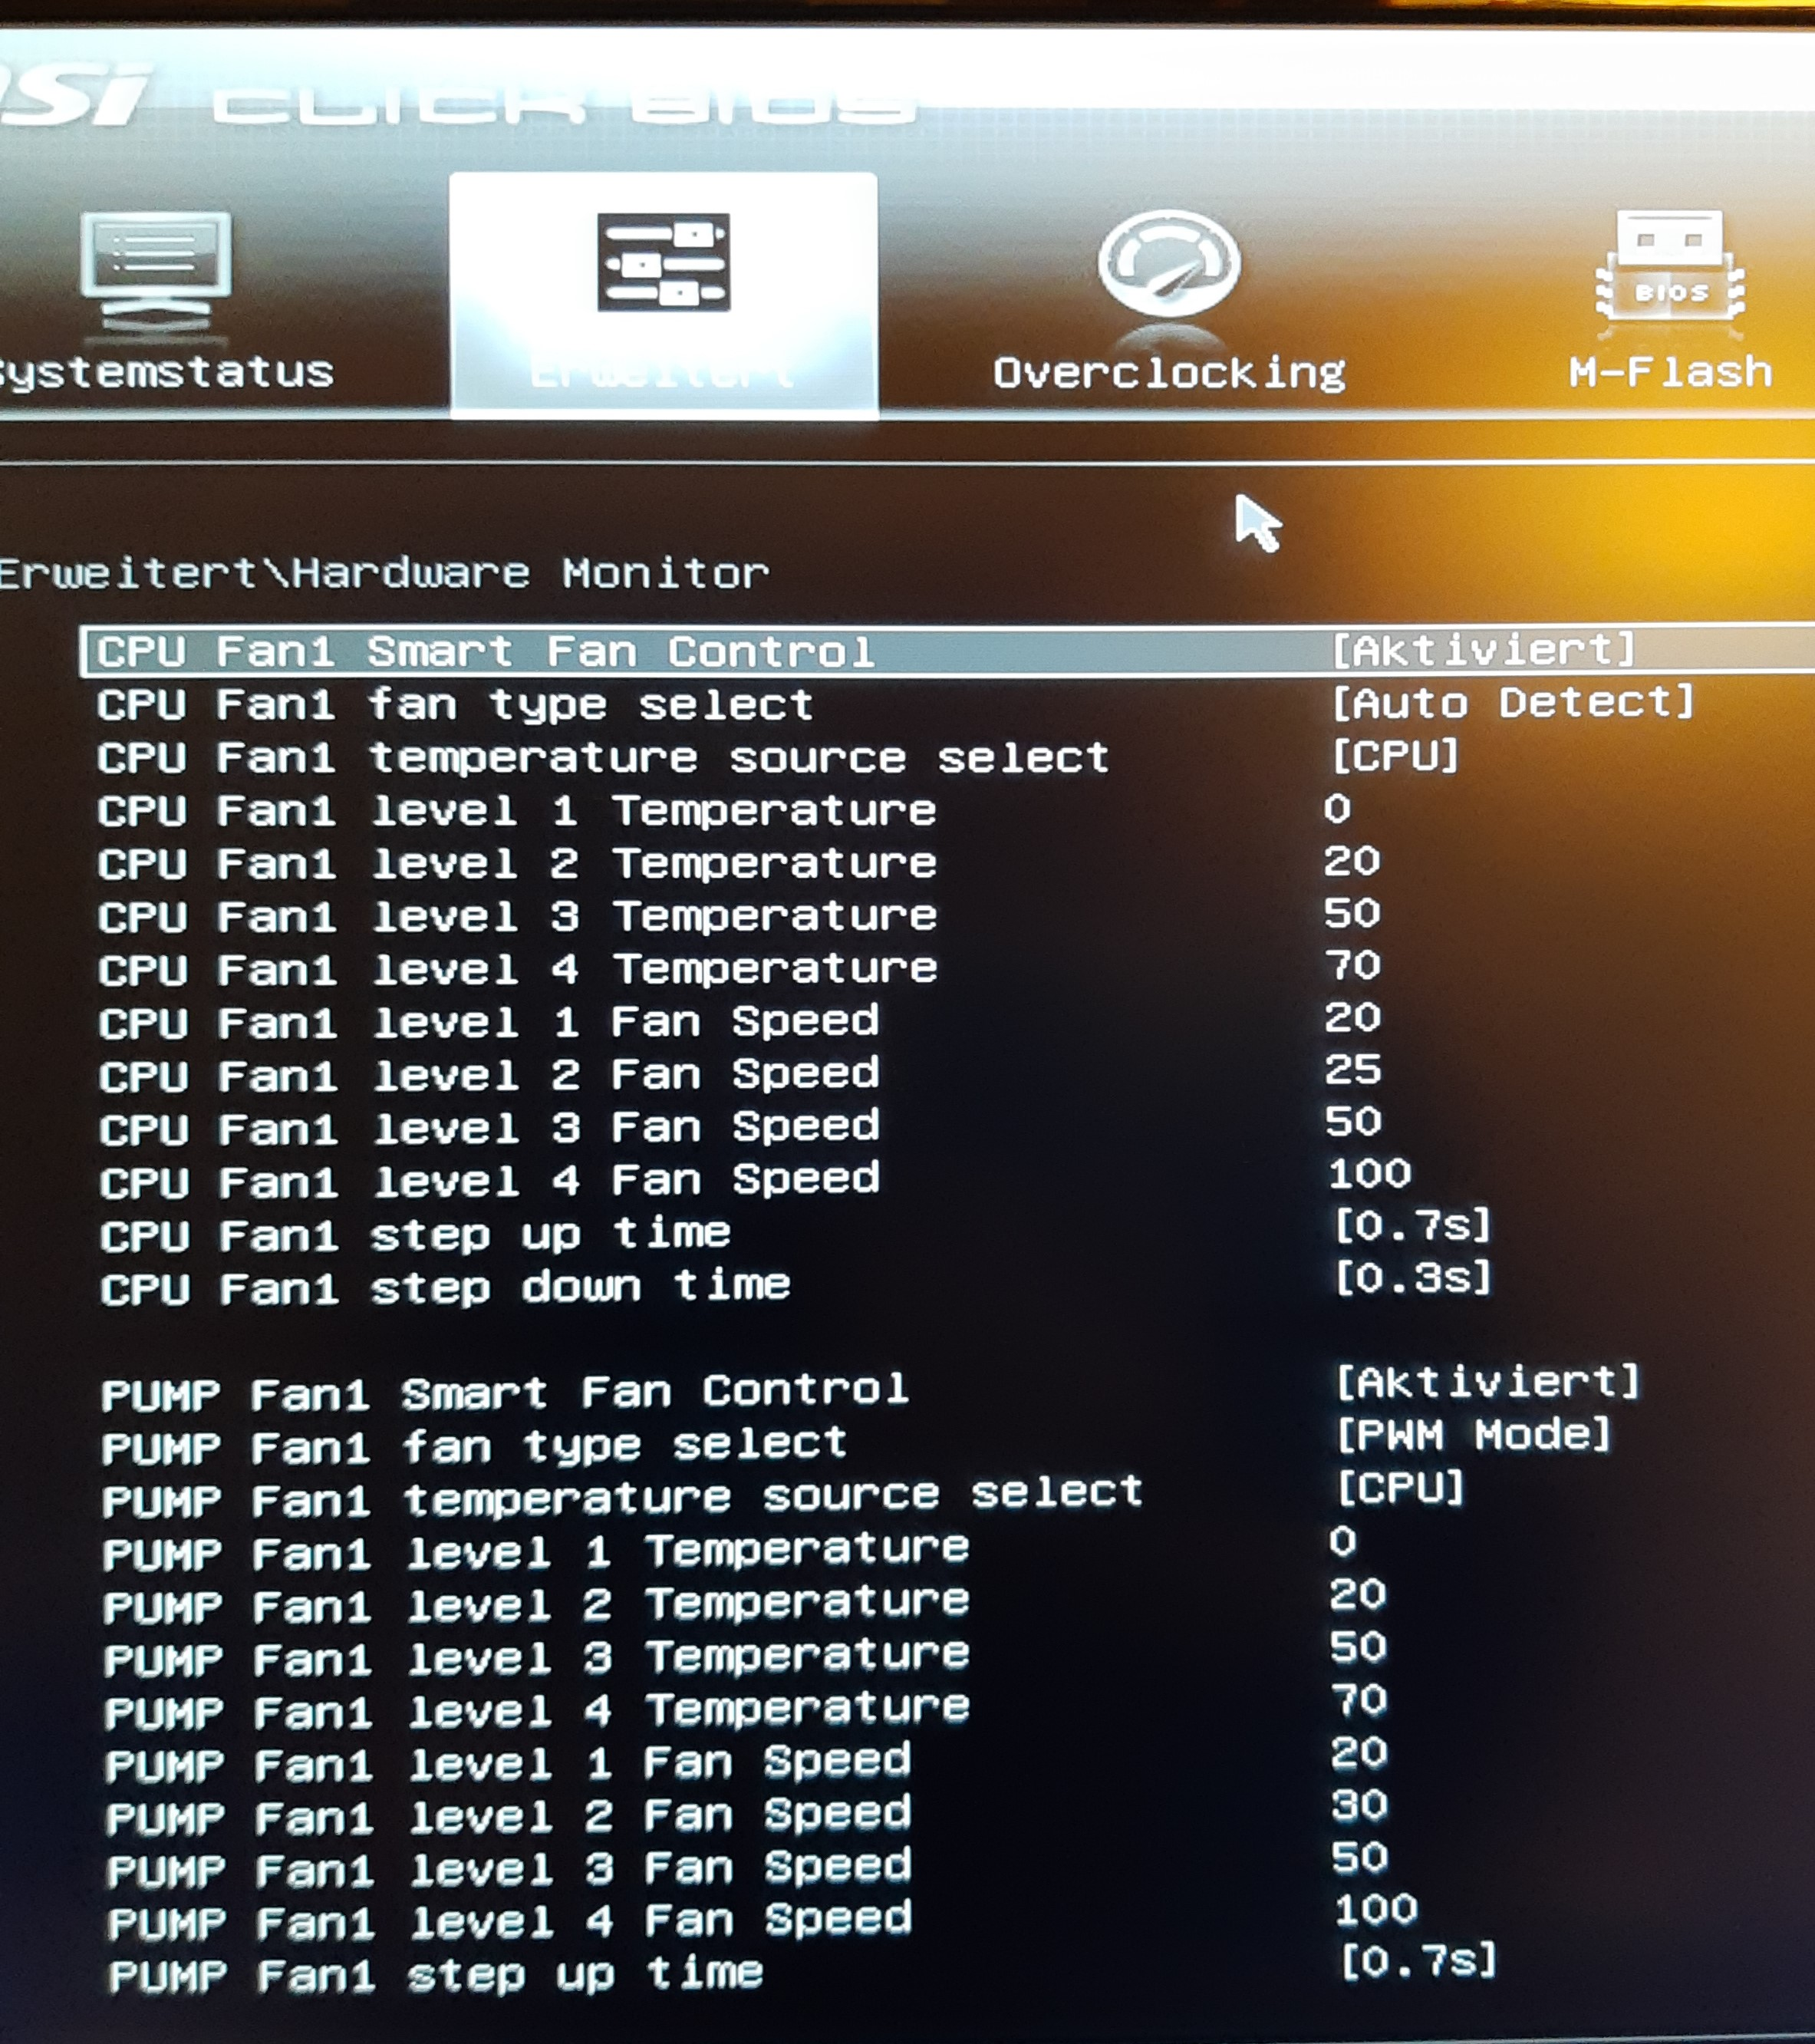Viewport: 1815px width, 2044px height.
Task: Edit PUMP Fan1 level 3 Temperature value 50
Action: [1358, 1647]
